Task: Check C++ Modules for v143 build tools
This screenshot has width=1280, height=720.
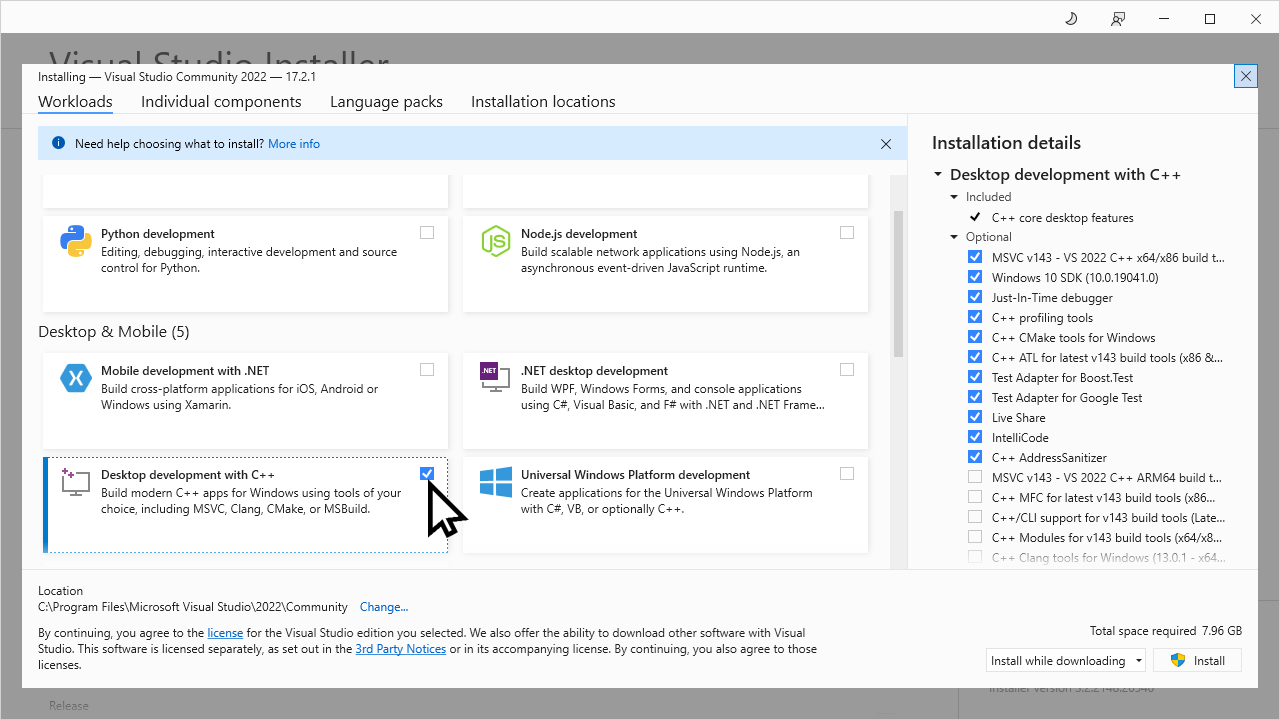Action: pos(975,537)
